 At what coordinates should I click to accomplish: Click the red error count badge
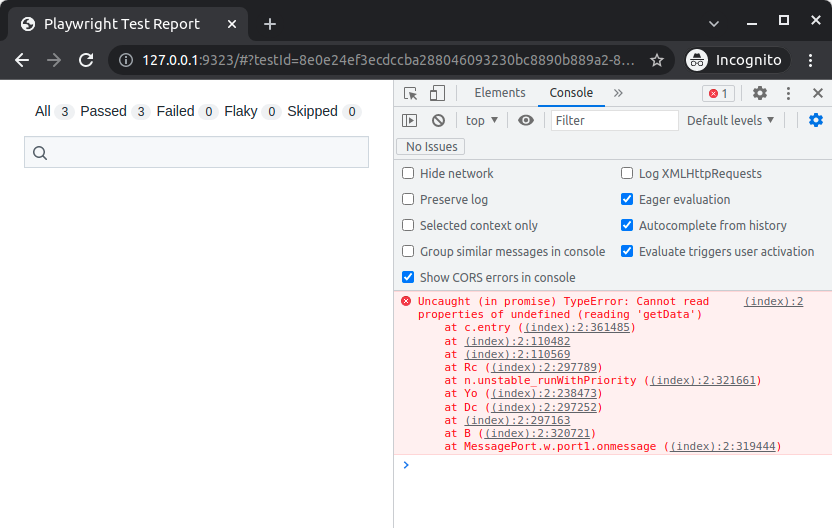(x=718, y=93)
